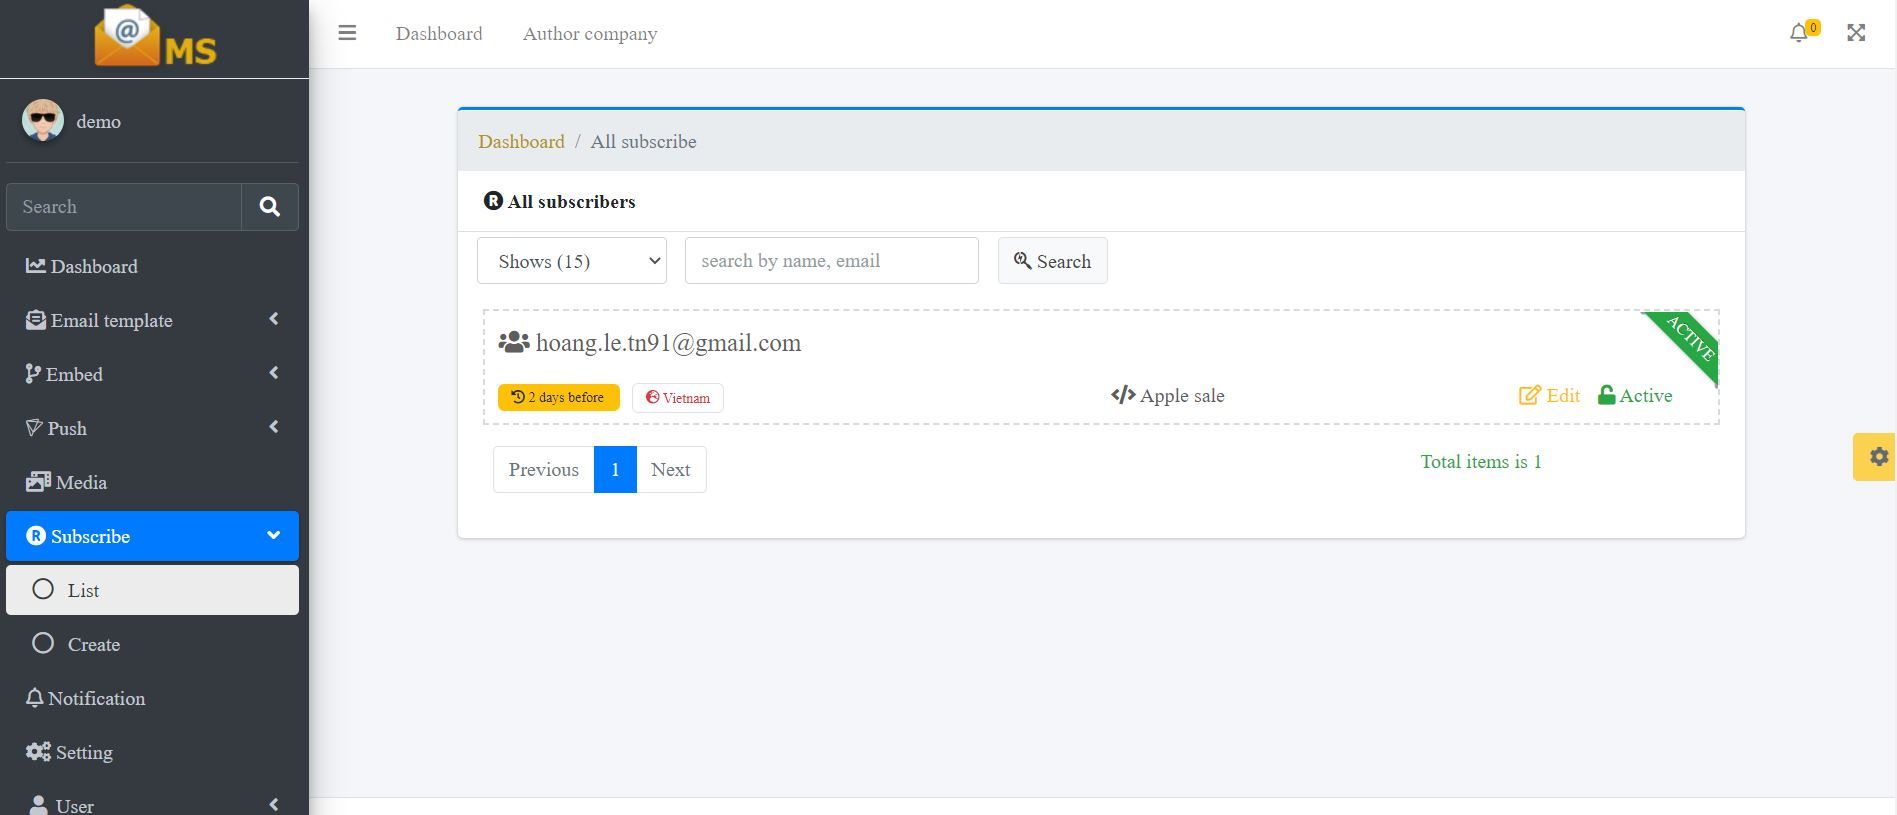Click the Dashboard breadcrumb link
The image size is (1897, 815).
[x=521, y=141]
